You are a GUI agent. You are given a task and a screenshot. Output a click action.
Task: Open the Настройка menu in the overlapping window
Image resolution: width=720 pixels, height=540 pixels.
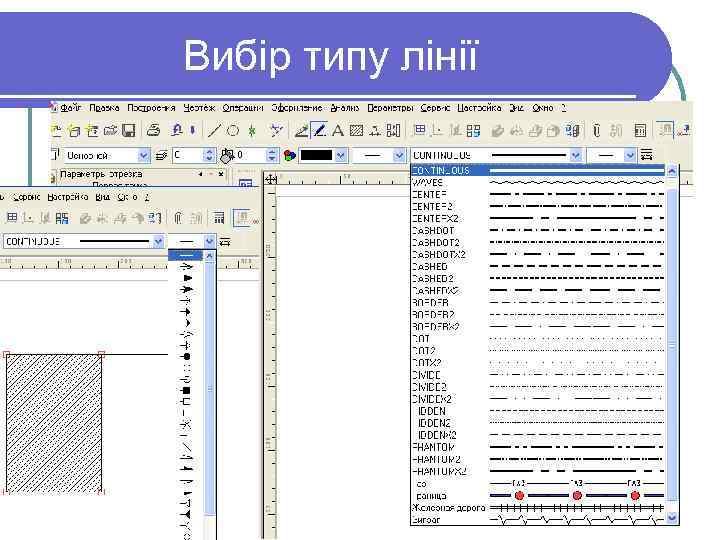tap(68, 197)
